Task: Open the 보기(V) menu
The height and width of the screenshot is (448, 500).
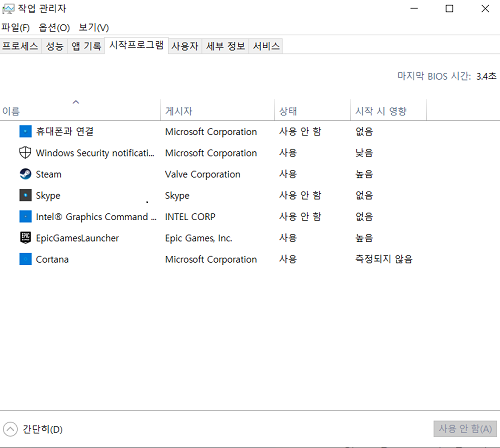Action: [x=94, y=27]
